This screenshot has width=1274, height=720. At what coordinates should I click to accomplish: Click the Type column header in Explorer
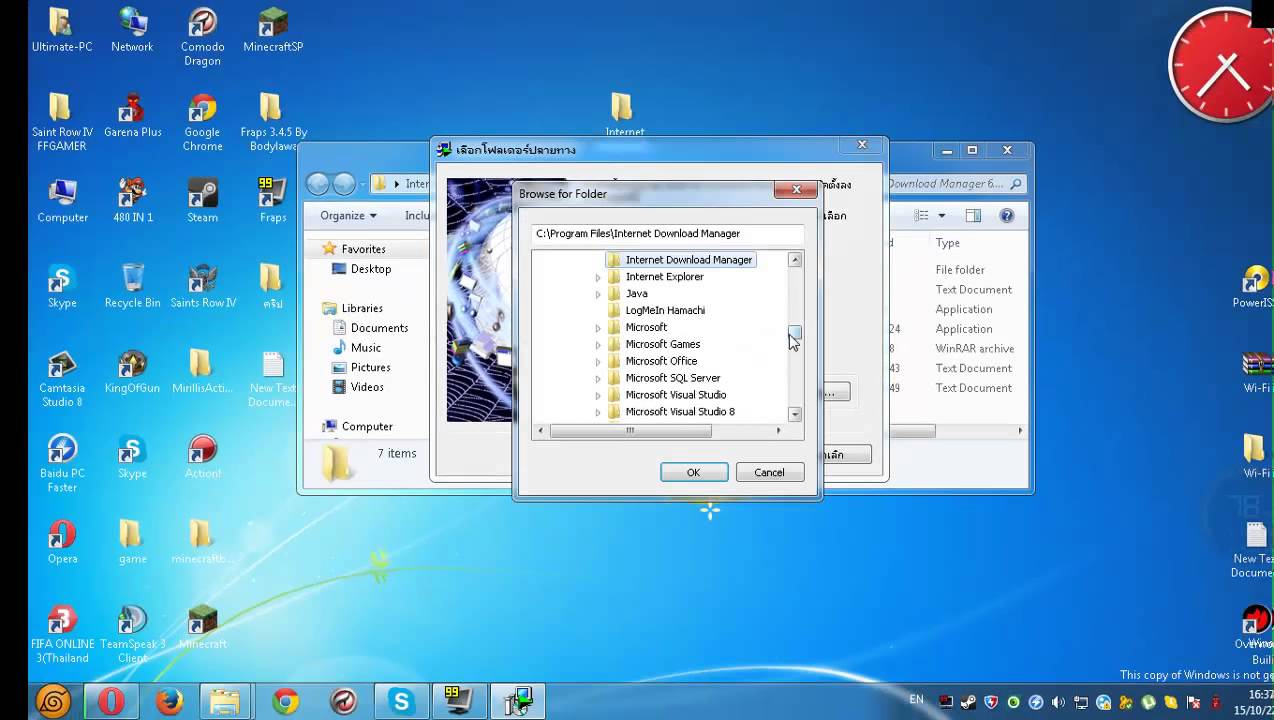tap(947, 243)
